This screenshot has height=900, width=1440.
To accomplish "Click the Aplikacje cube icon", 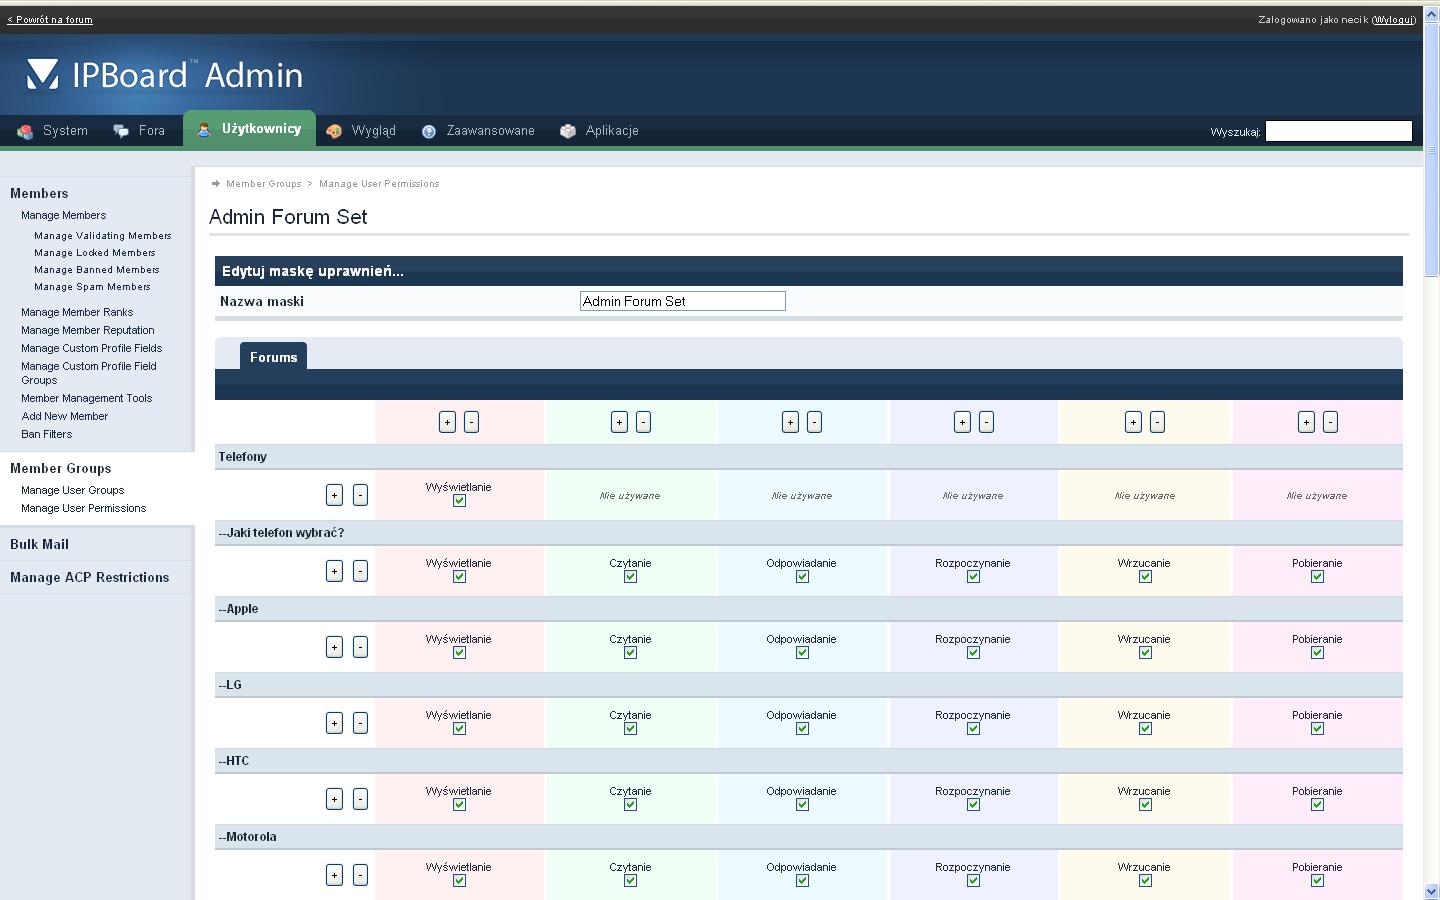I will pyautogui.click(x=568, y=131).
